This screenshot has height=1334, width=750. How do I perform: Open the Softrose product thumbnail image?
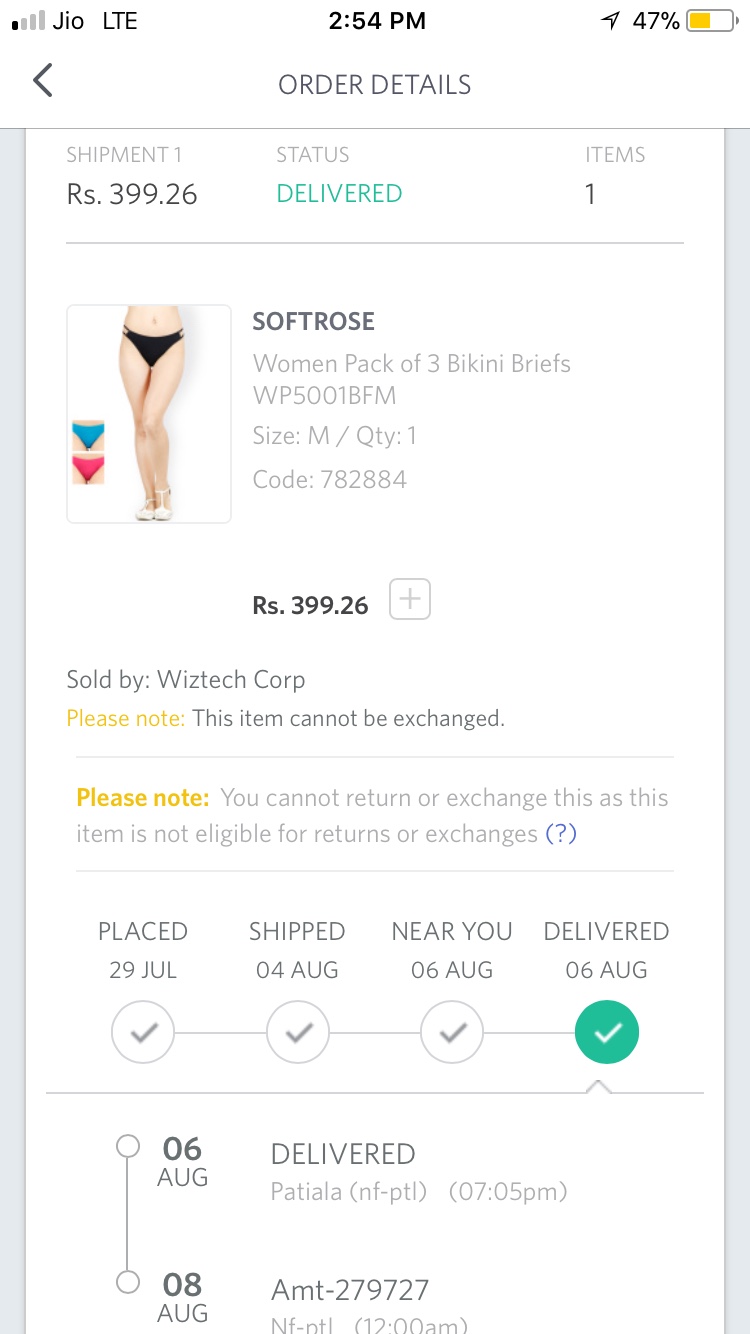tap(149, 414)
